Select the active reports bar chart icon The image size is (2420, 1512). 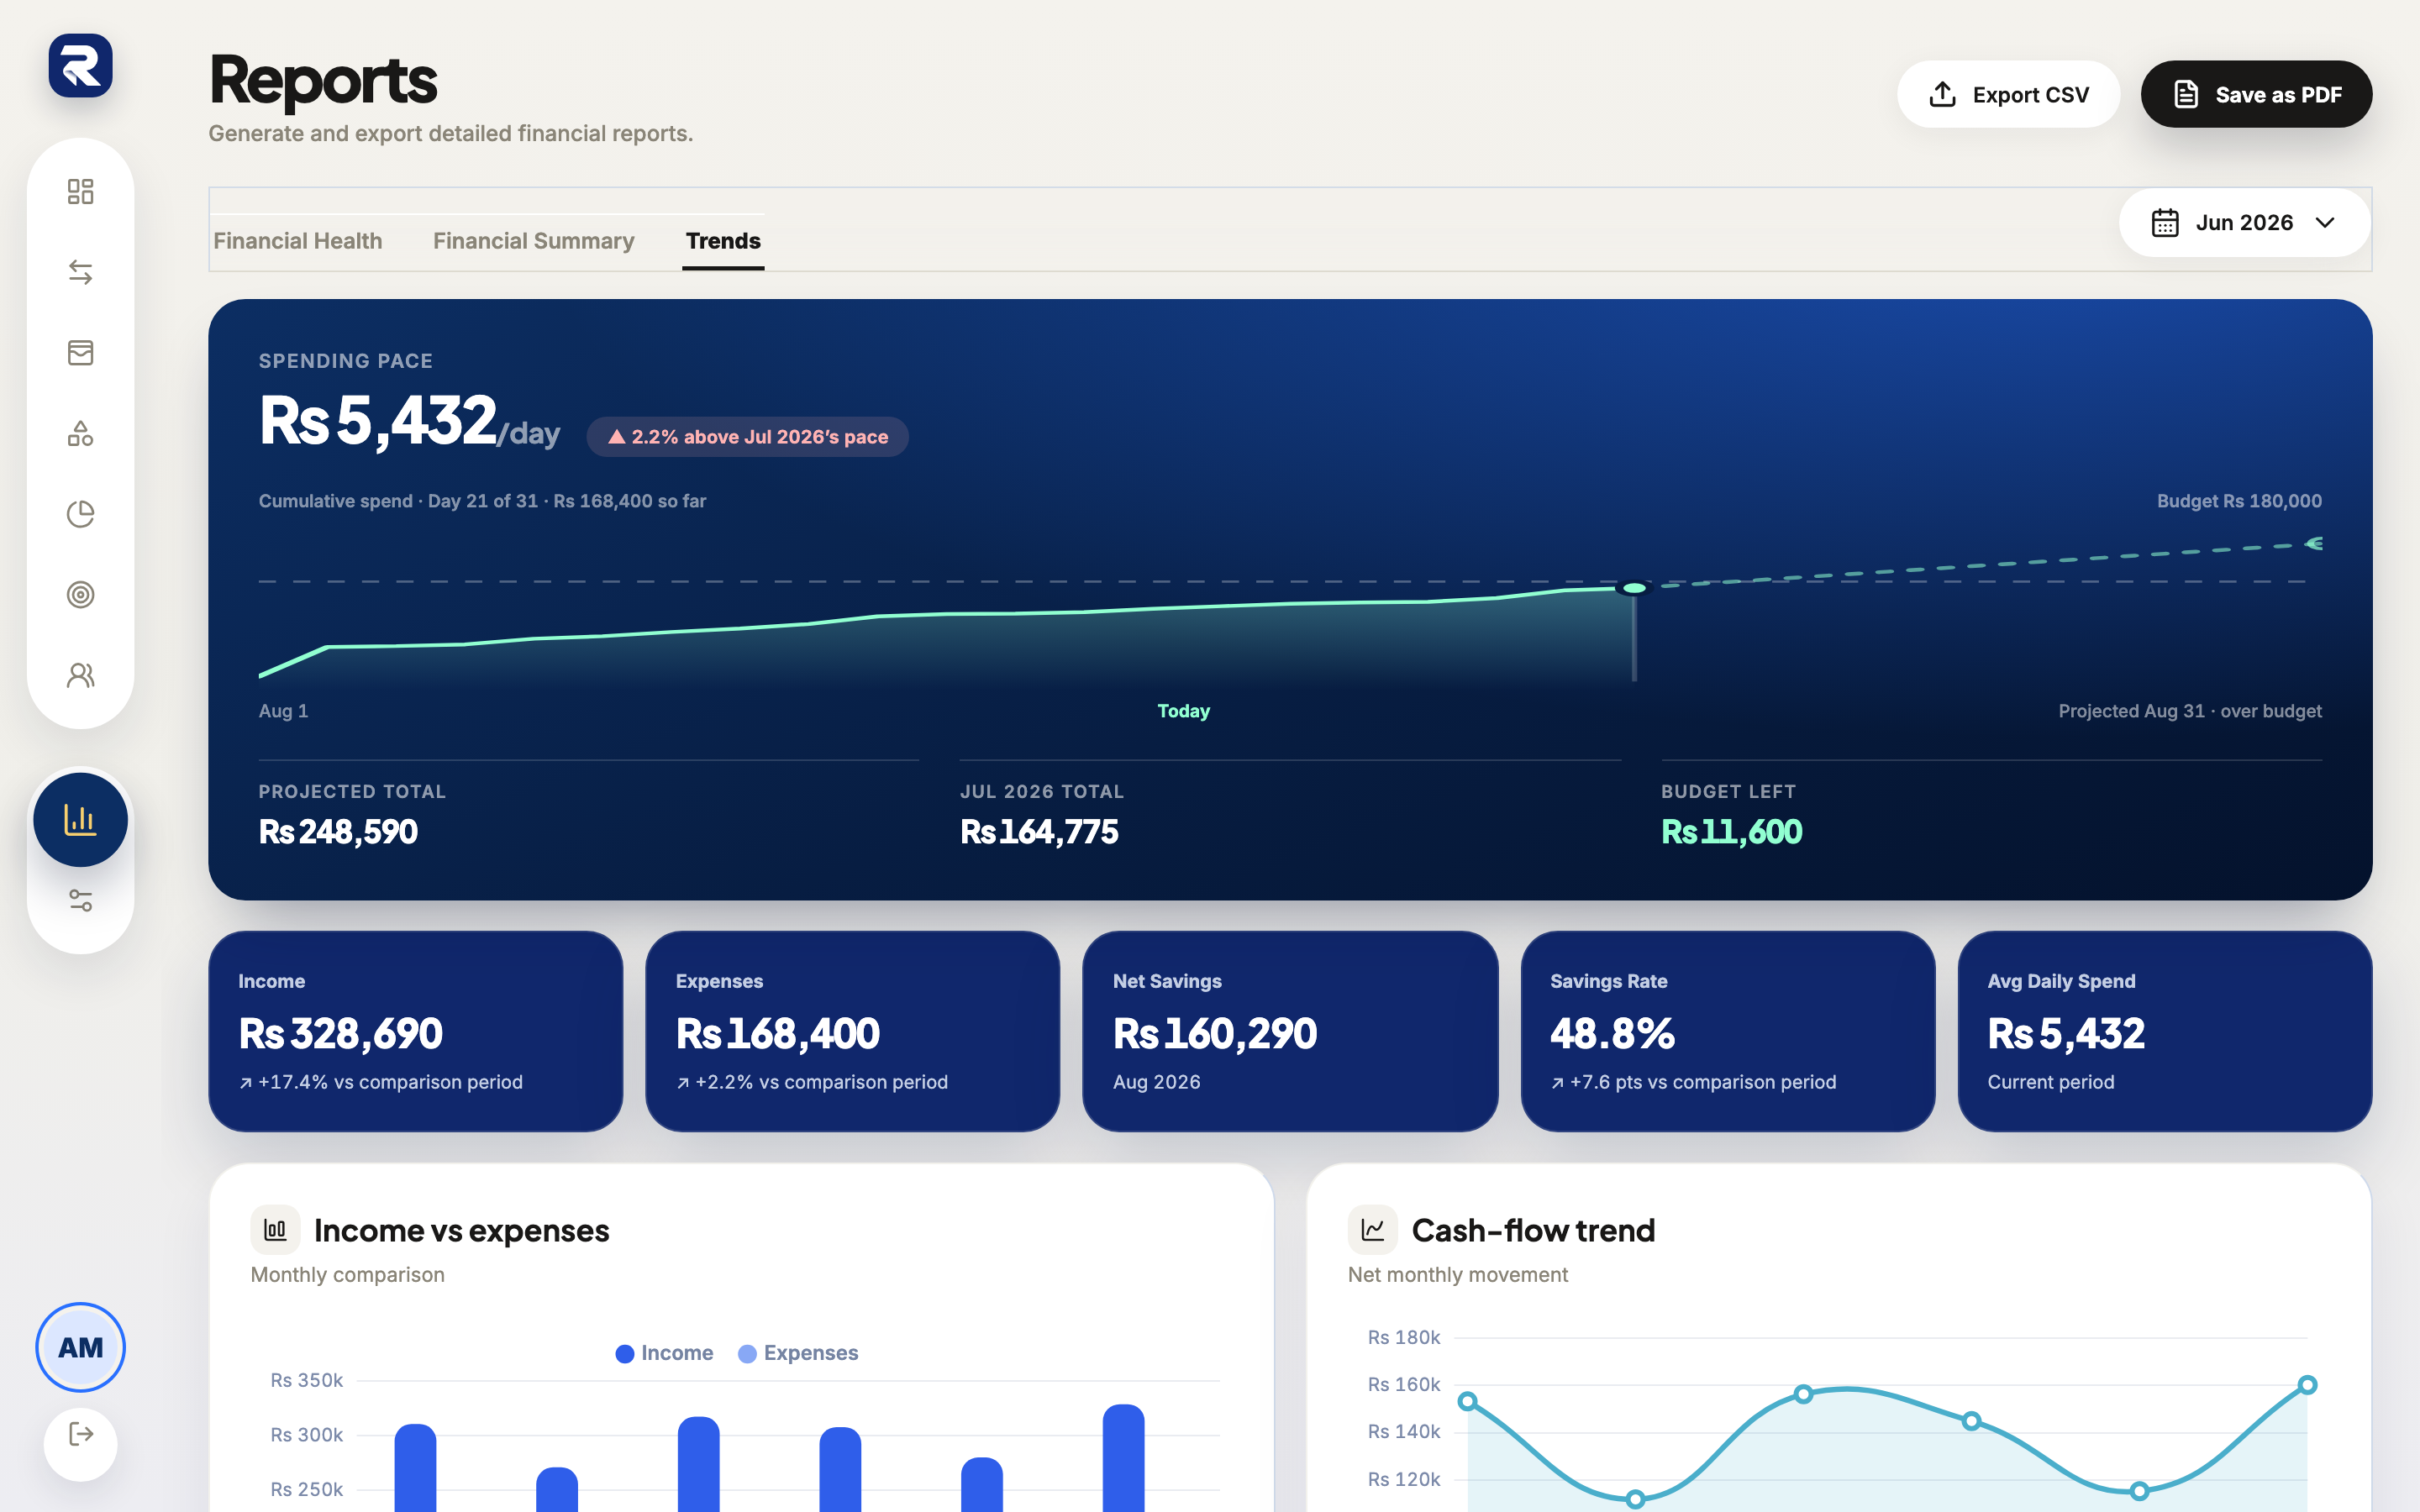[x=80, y=820]
